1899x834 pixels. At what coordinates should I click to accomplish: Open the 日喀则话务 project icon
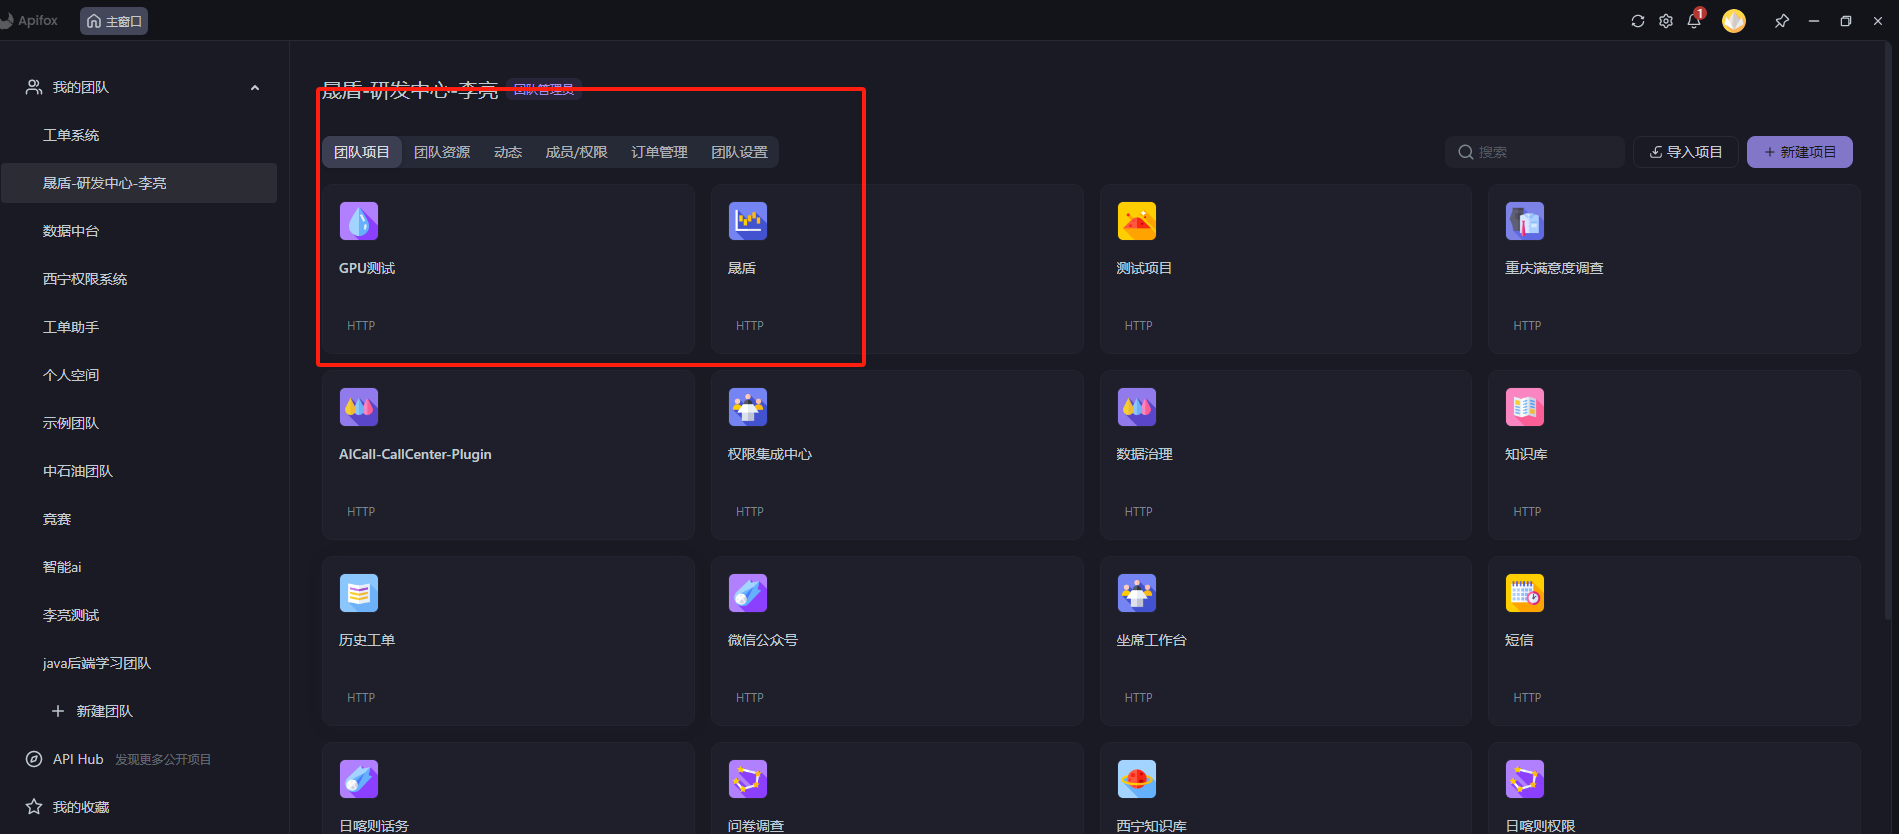coord(359,779)
